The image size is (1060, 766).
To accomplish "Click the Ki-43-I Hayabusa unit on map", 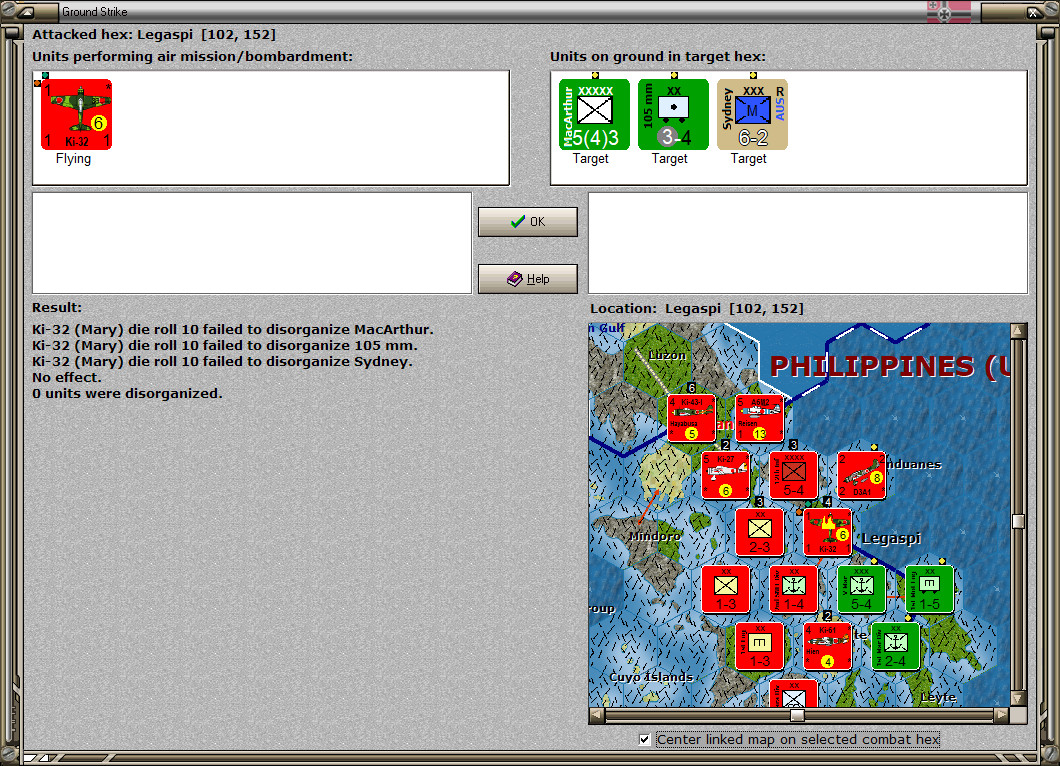I will click(x=692, y=418).
